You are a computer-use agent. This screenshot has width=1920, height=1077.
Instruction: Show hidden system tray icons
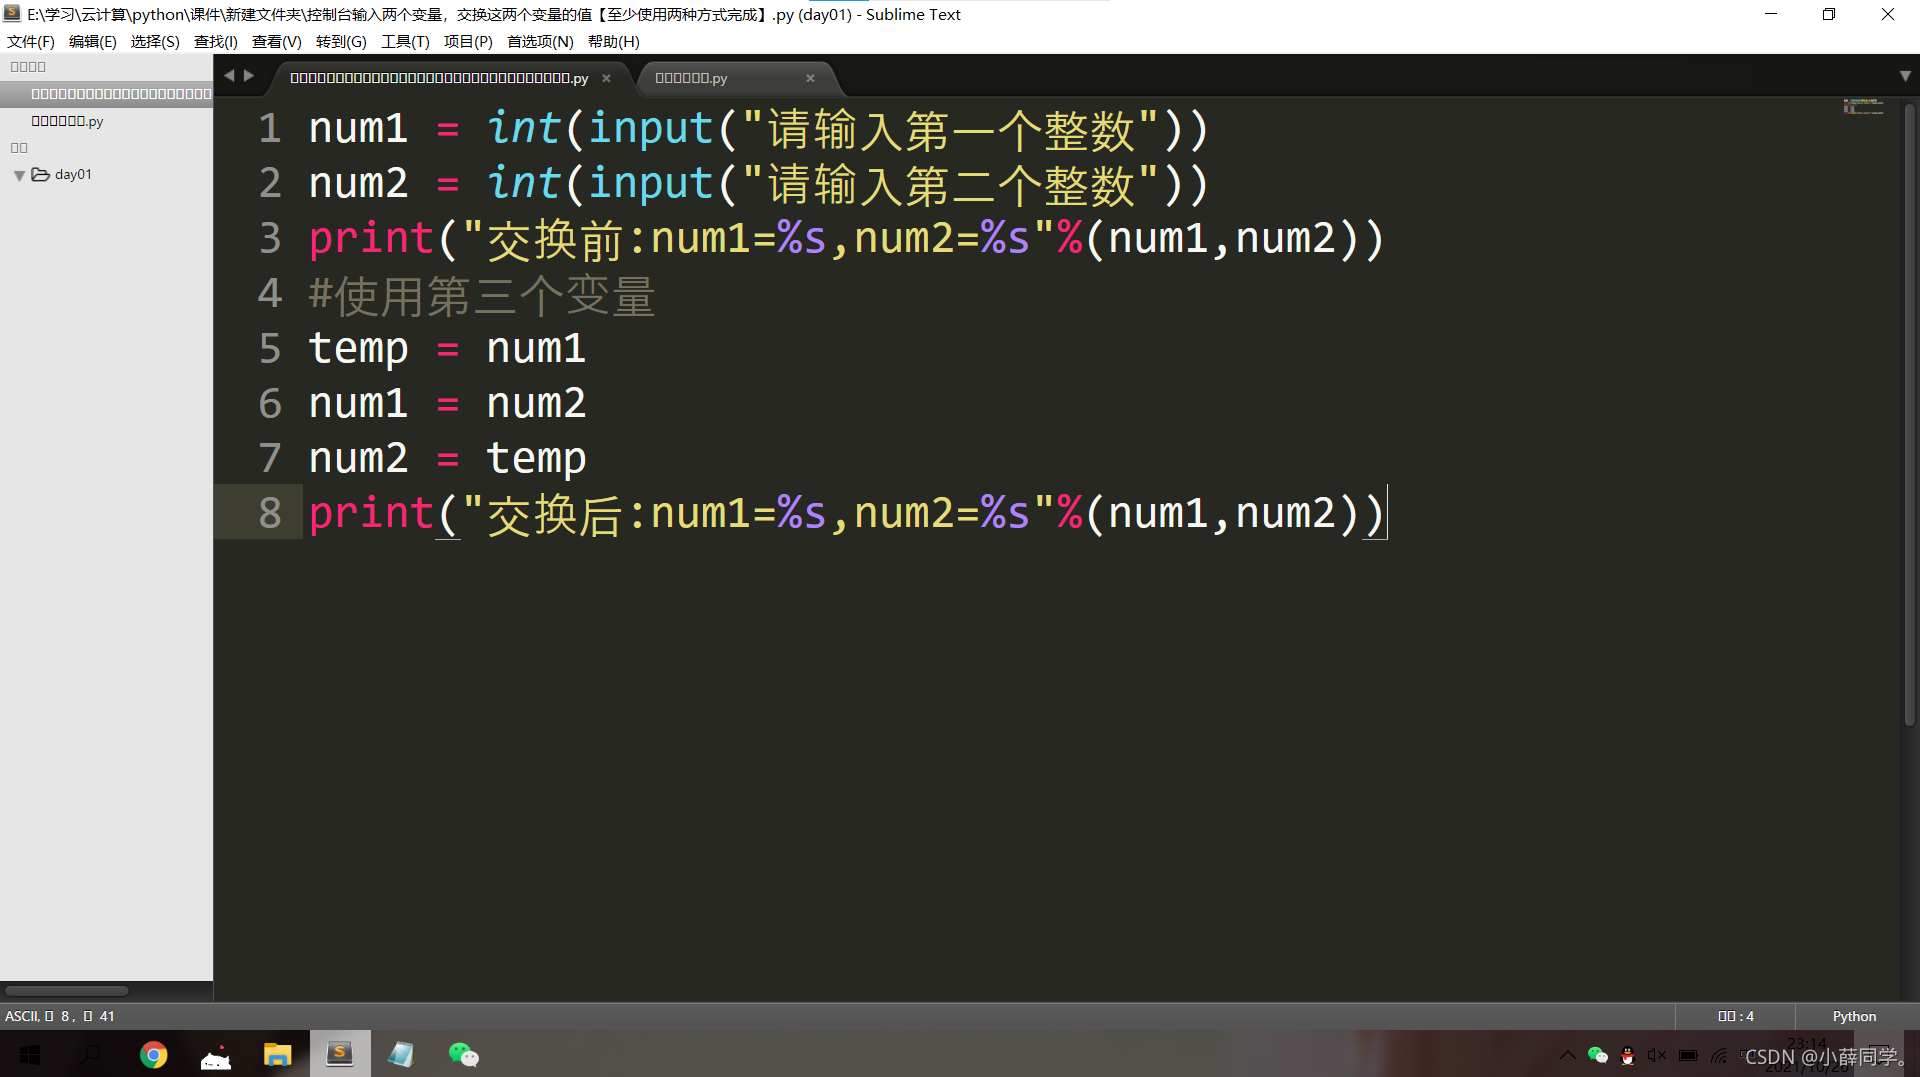(1567, 1055)
